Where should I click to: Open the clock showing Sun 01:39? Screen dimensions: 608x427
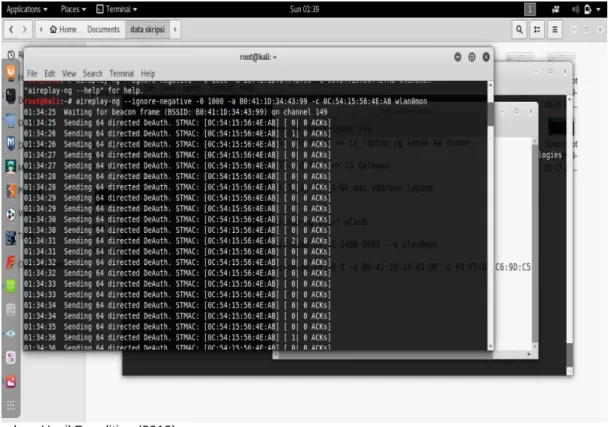click(x=304, y=9)
